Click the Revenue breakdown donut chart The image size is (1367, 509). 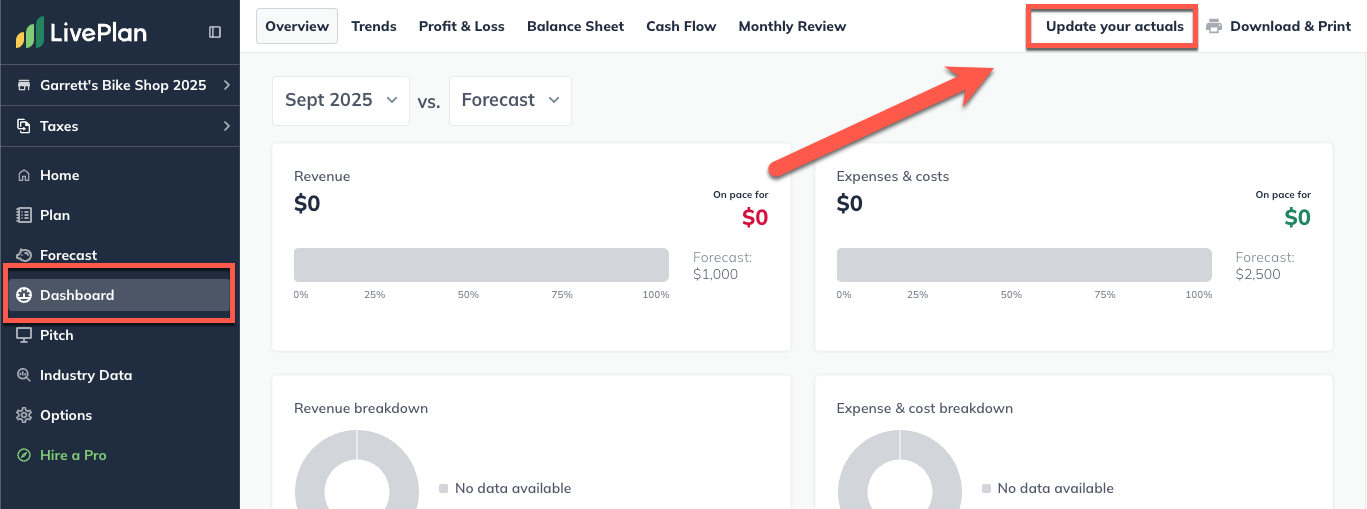357,469
